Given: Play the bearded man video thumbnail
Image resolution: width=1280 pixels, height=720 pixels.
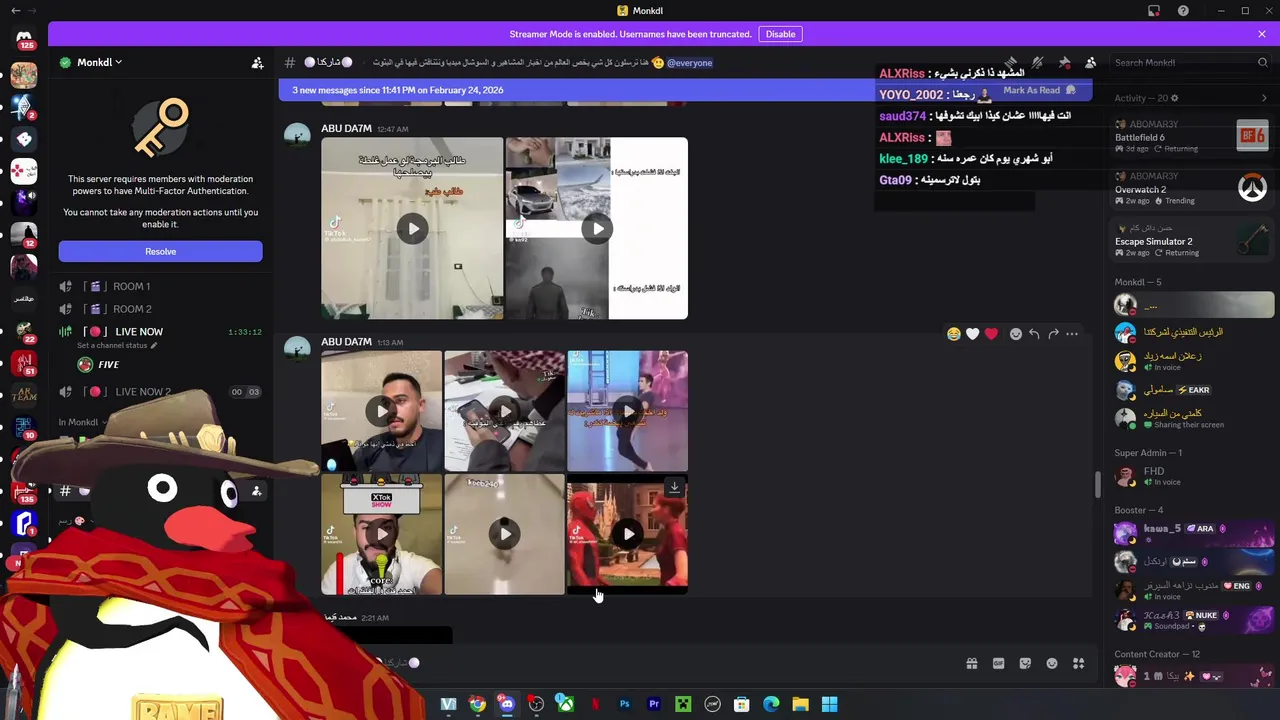Looking at the screenshot, I should tap(381, 411).
